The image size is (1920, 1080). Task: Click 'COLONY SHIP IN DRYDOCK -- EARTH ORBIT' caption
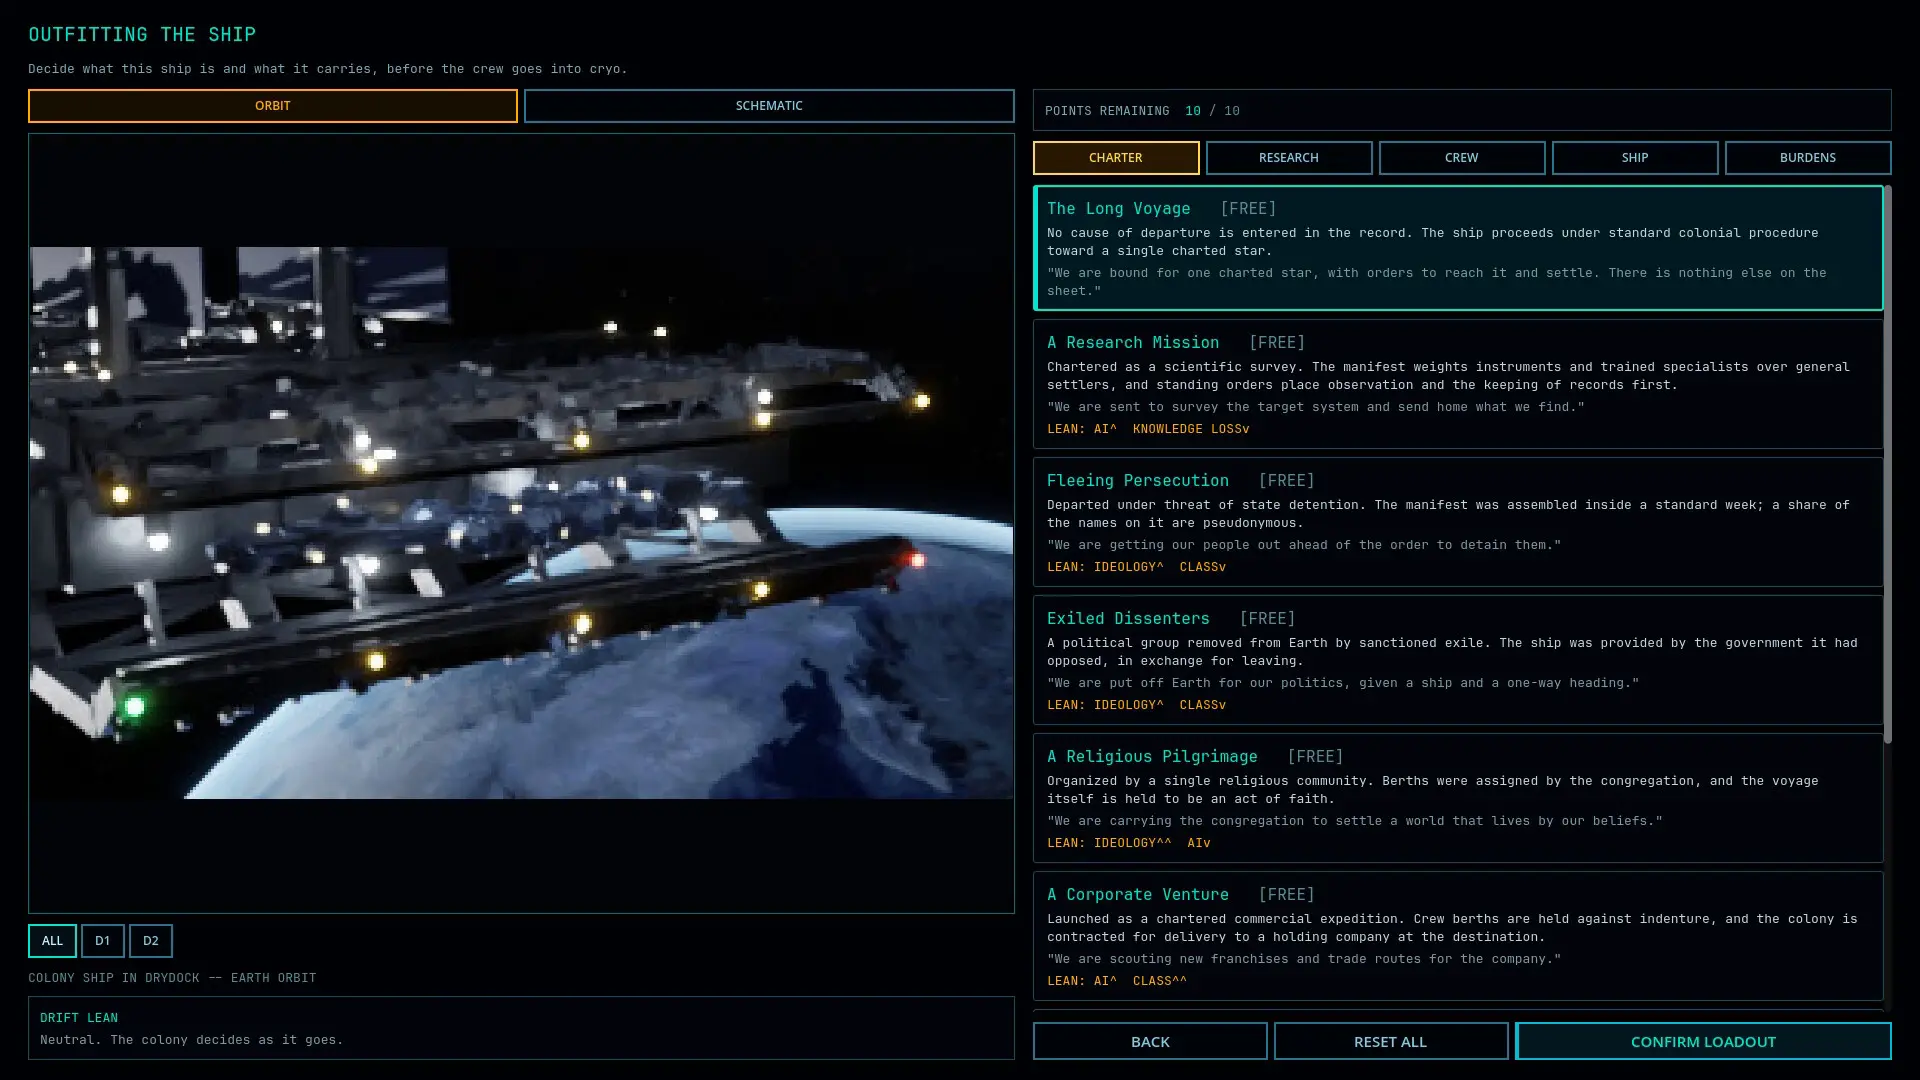pyautogui.click(x=172, y=978)
